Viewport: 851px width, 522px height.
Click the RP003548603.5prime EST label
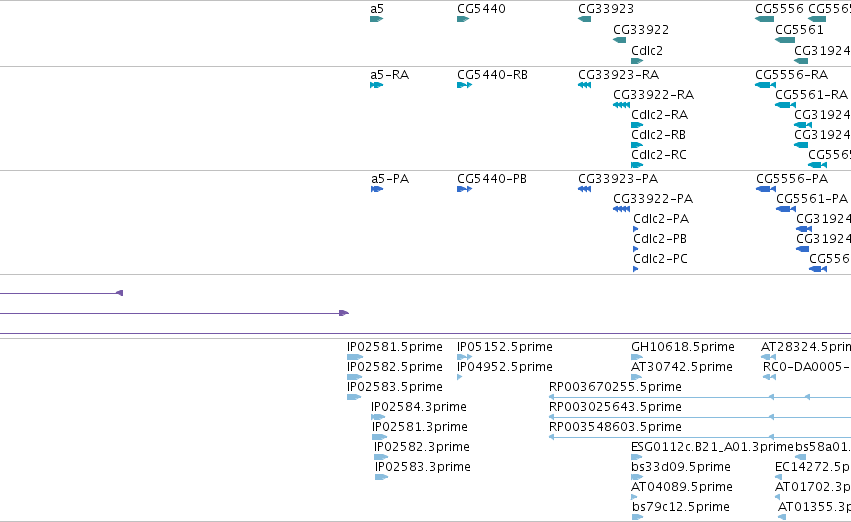[x=615, y=428]
